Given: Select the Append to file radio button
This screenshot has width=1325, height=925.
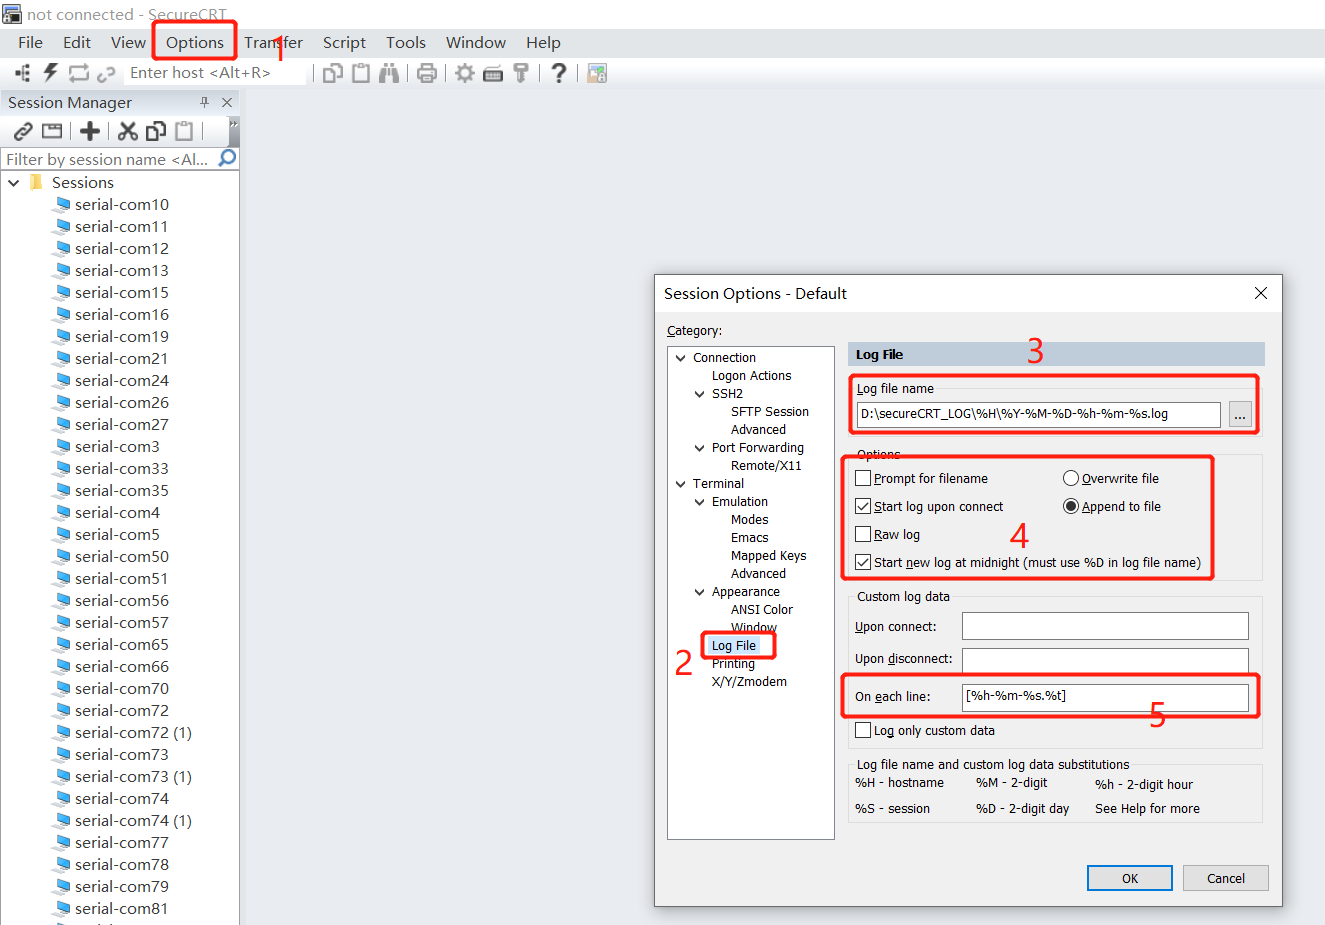Looking at the screenshot, I should [x=1071, y=506].
